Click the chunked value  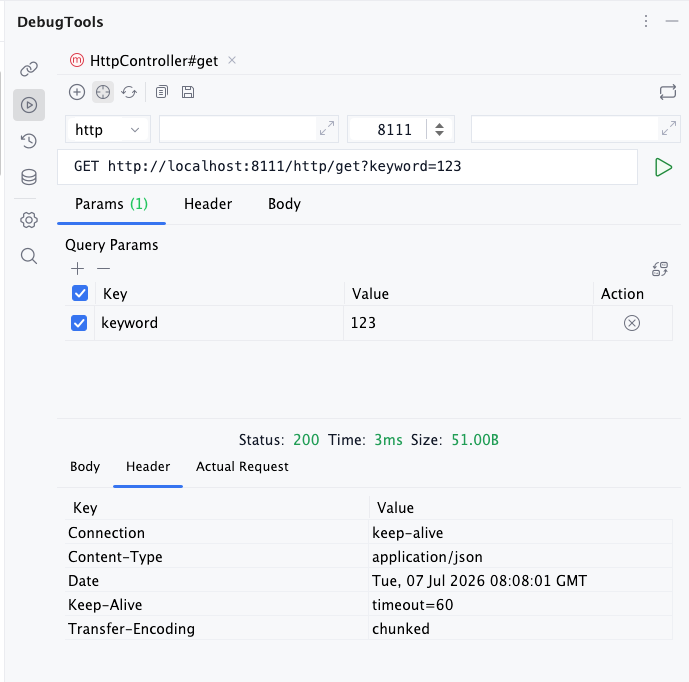tap(401, 629)
